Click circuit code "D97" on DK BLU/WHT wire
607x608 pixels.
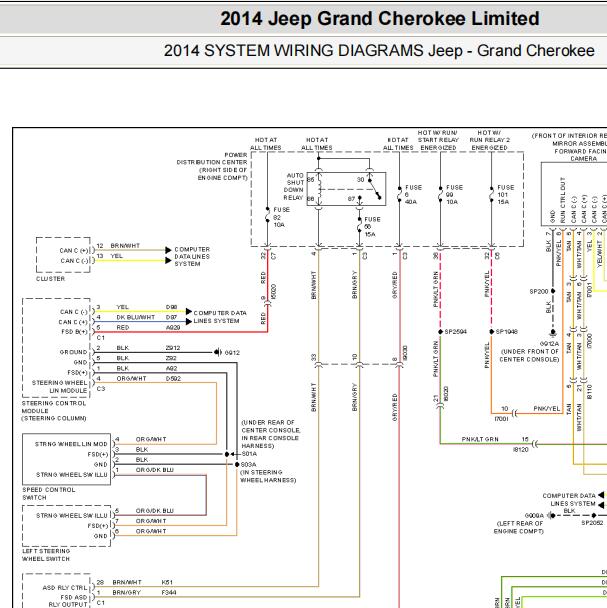171,317
